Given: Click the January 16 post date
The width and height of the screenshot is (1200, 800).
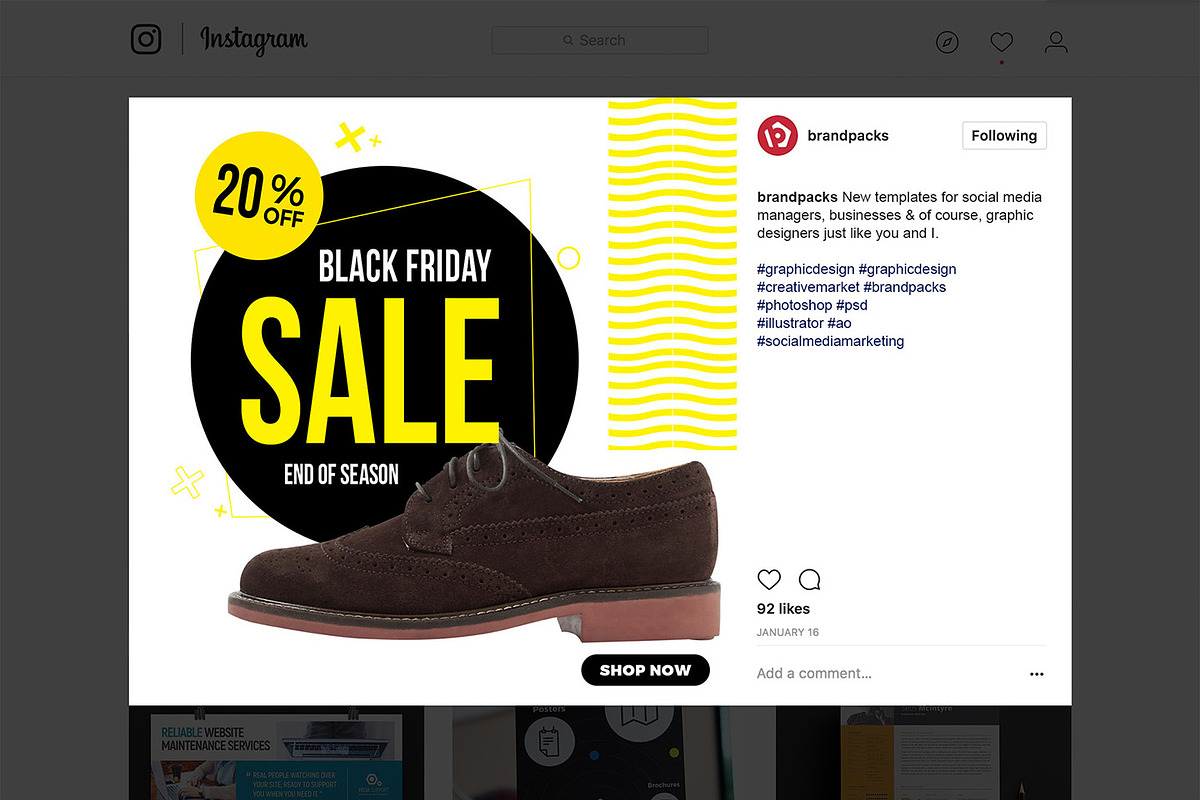Looking at the screenshot, I should pos(787,632).
